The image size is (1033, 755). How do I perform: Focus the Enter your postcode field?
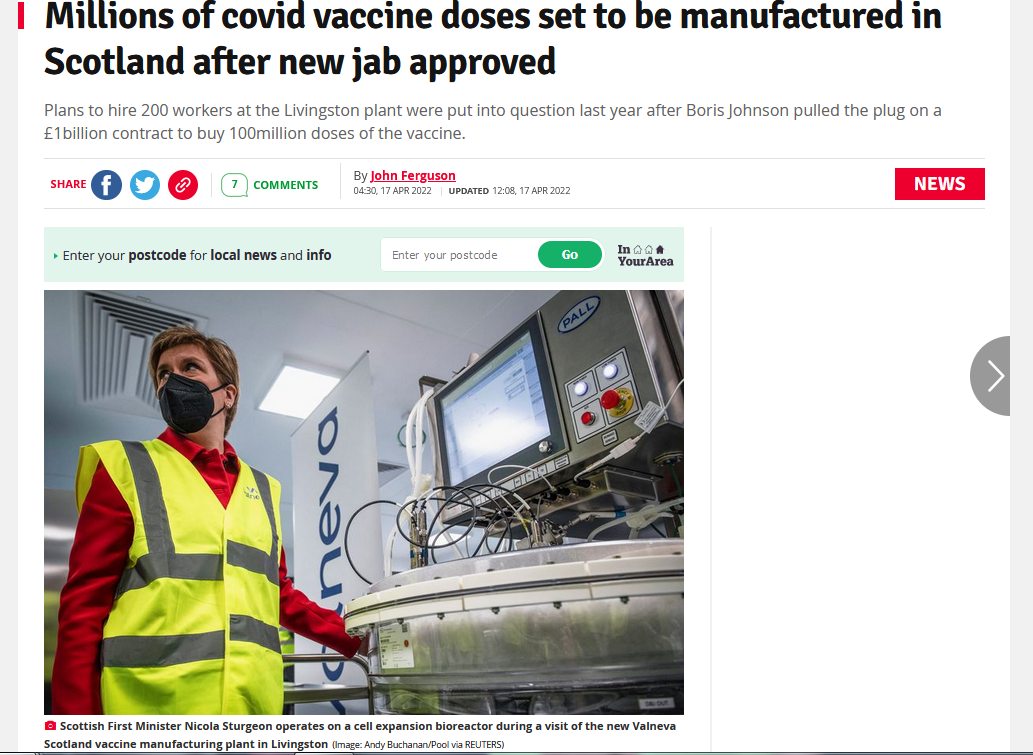pos(459,255)
